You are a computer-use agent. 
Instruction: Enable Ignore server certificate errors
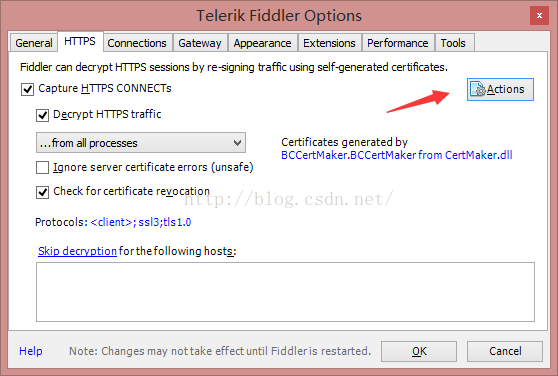tap(42, 167)
